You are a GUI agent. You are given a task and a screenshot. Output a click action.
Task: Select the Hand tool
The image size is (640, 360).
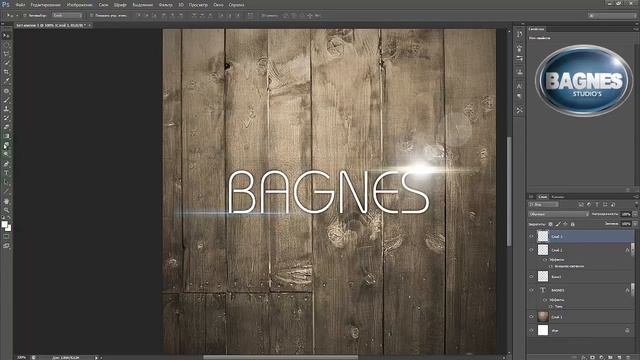6,201
